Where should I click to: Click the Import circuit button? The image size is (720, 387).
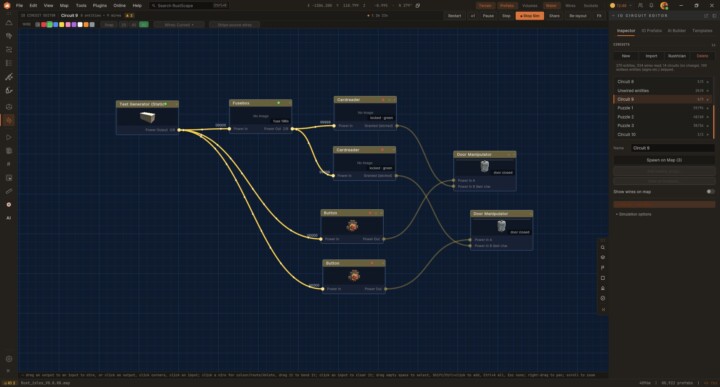tap(651, 56)
